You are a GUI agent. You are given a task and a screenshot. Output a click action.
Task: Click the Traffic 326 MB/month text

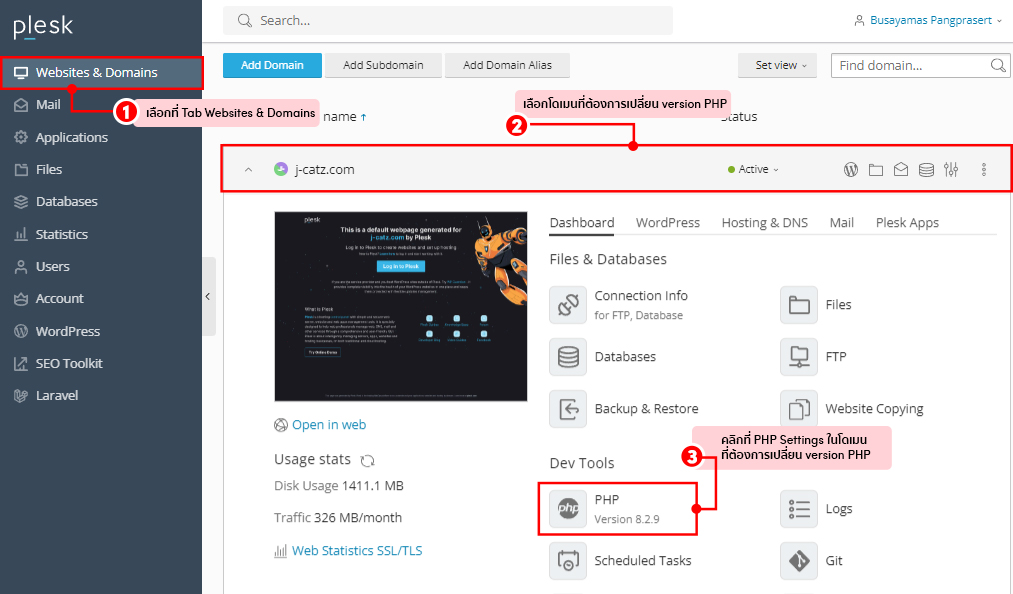pos(338,518)
